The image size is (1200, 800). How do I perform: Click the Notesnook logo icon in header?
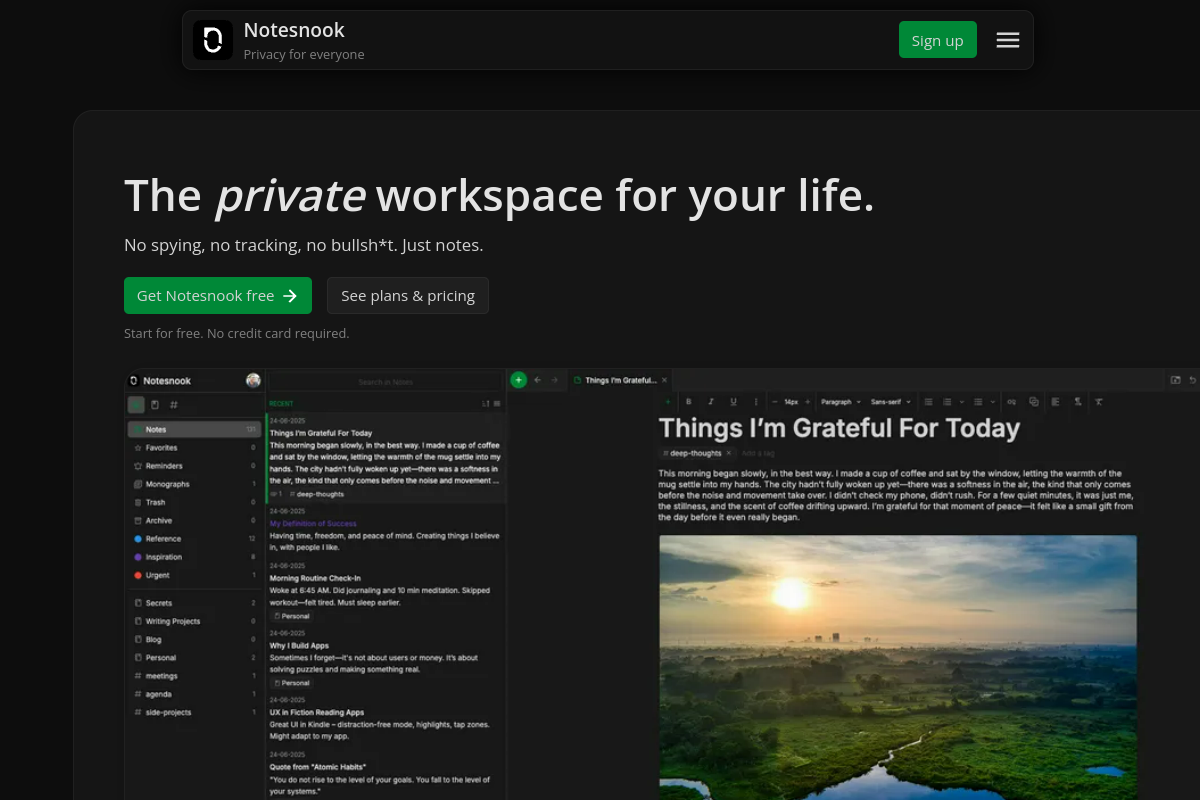pyautogui.click(x=212, y=40)
